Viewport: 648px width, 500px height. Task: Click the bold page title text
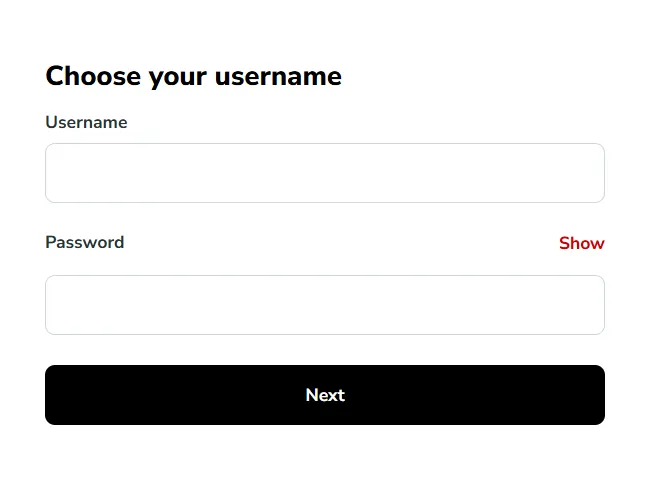[193, 76]
